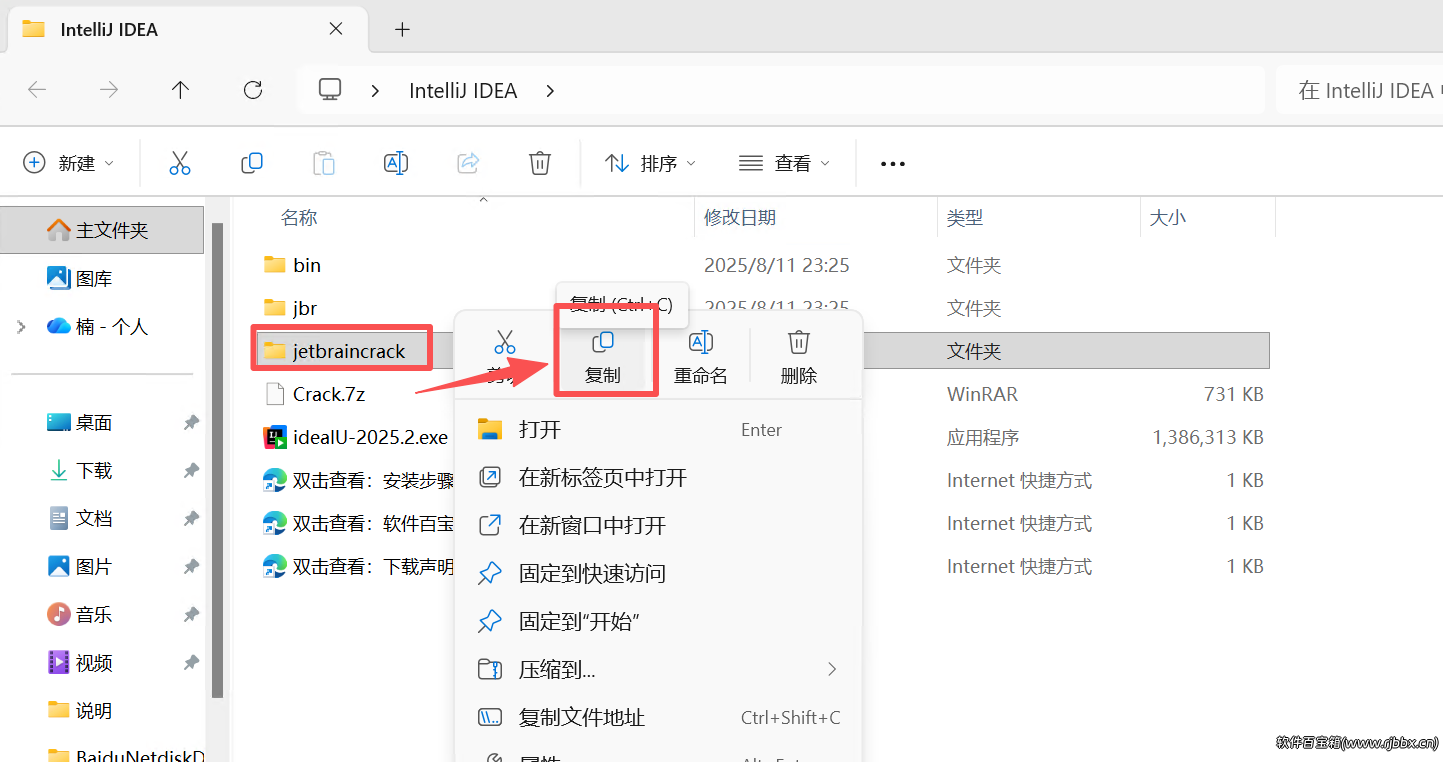
Task: Click the Delete trash icon in the toolbar
Action: coord(540,163)
